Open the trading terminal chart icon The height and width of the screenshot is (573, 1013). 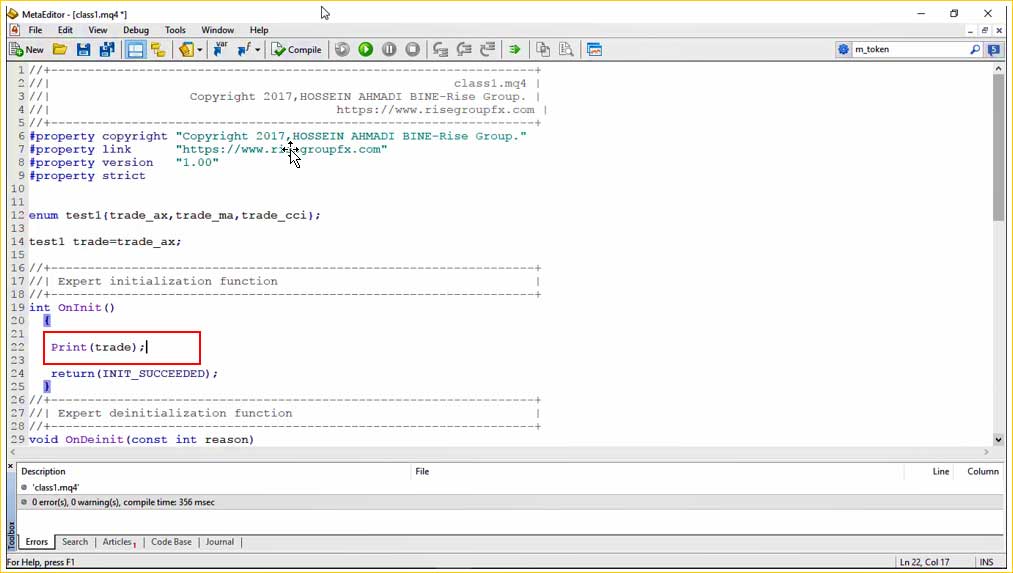[x=594, y=50]
